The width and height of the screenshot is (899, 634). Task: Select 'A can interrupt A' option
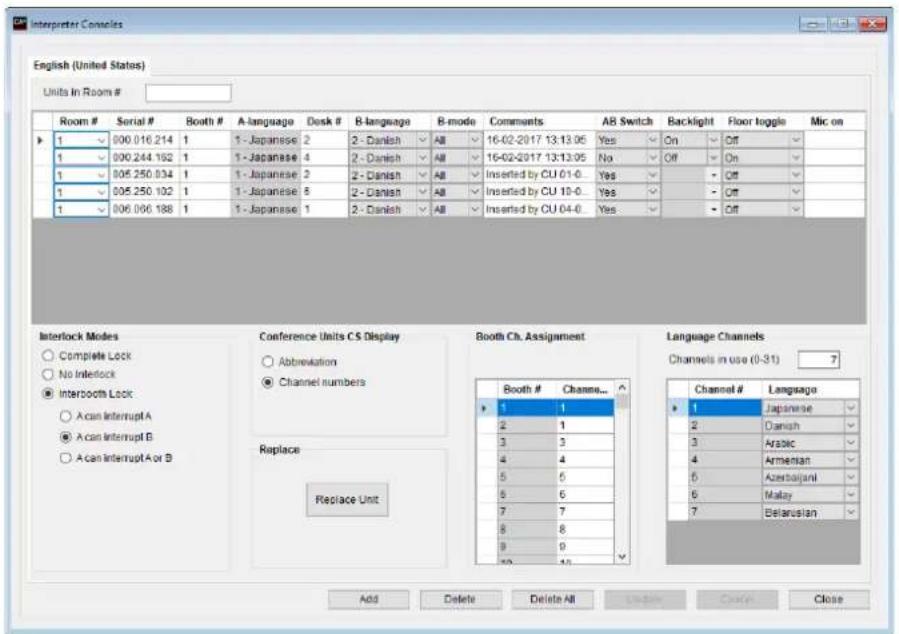pos(65,416)
